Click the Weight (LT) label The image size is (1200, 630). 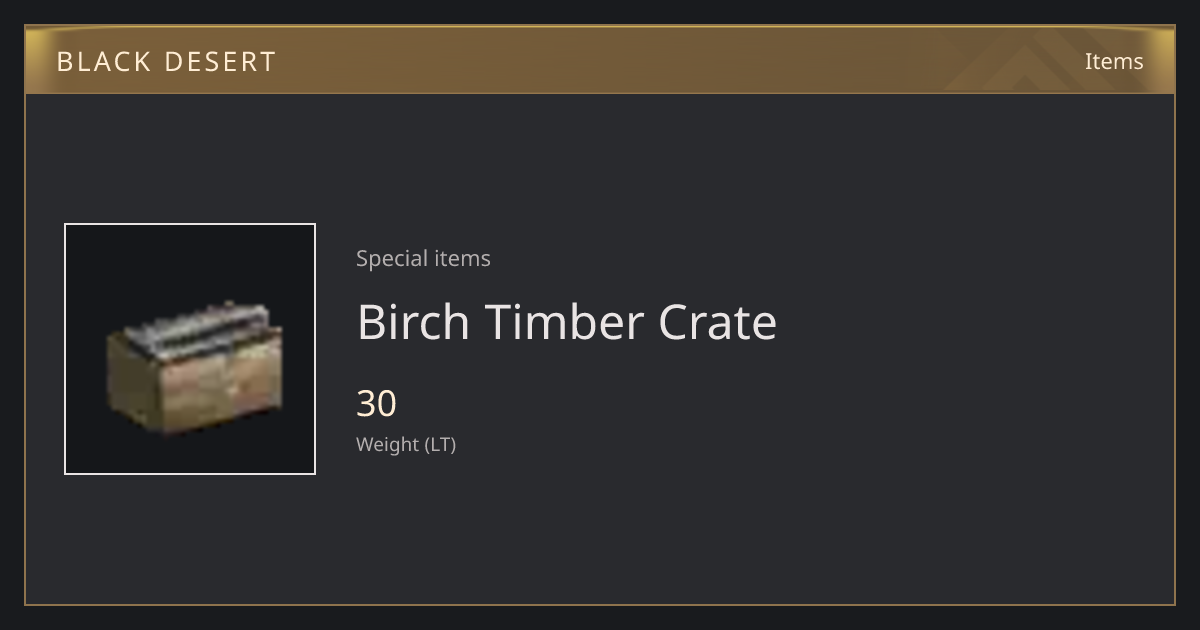(x=406, y=444)
